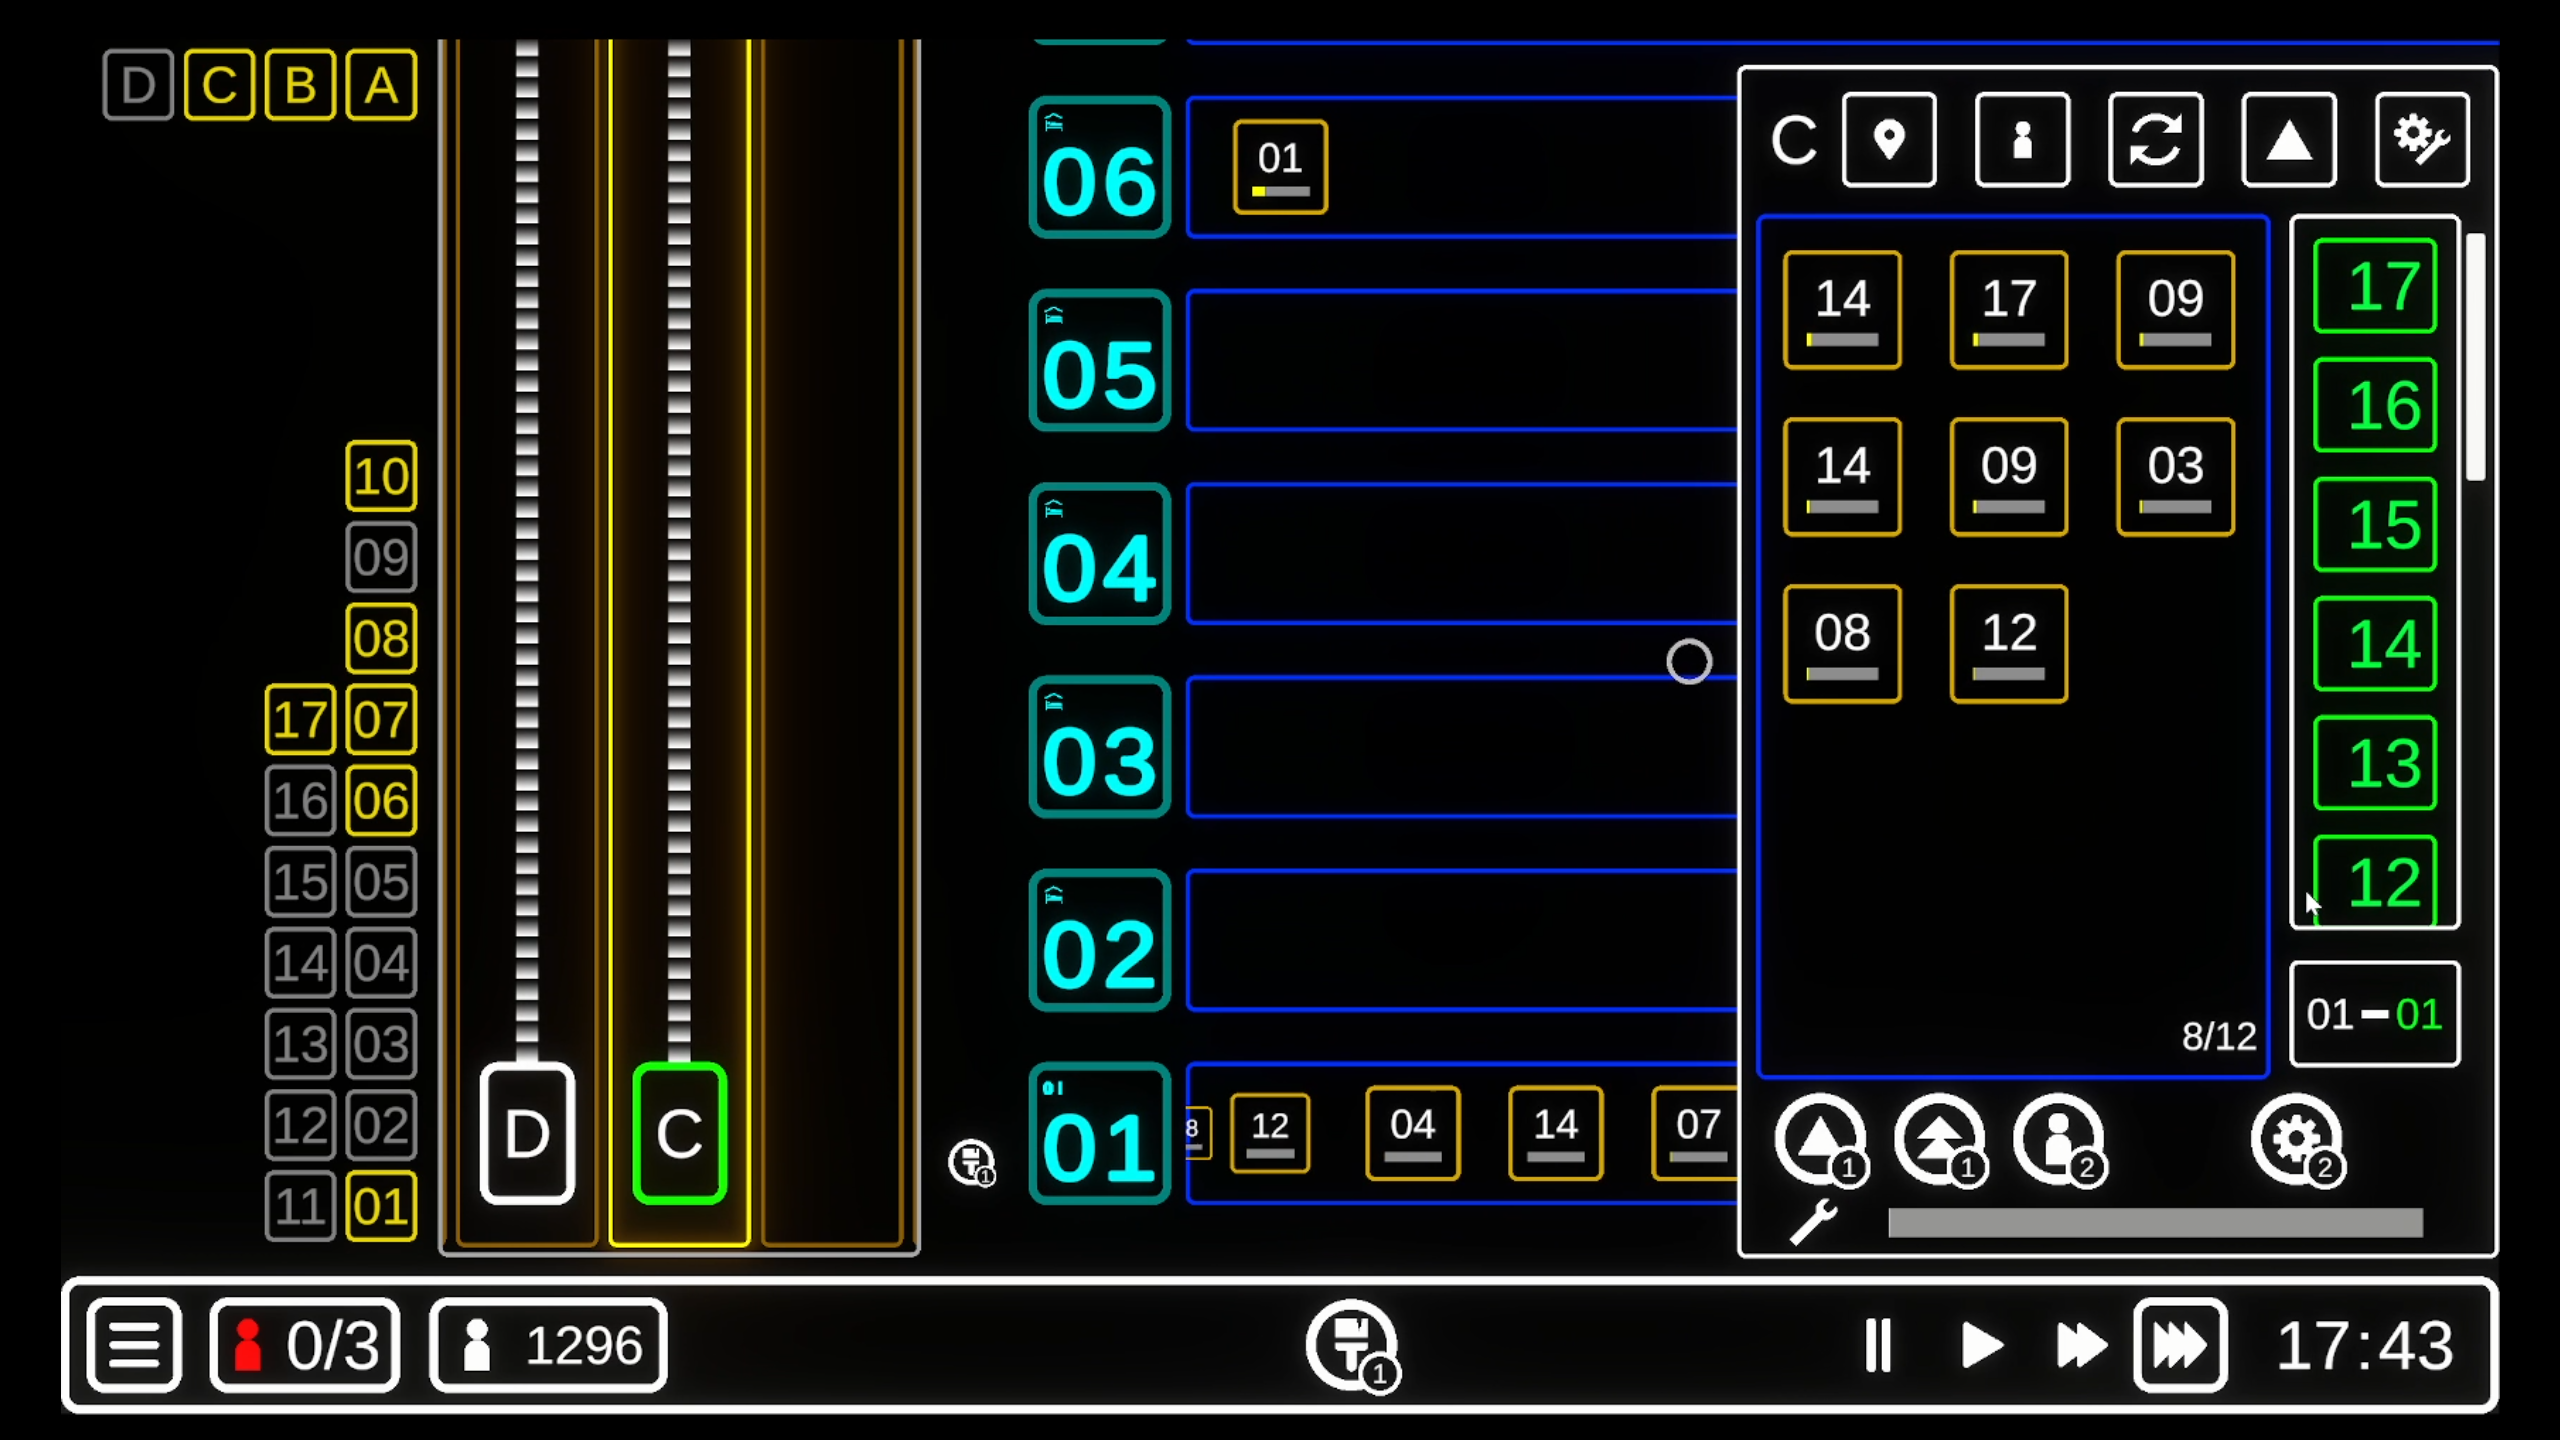Set triple fast-forward speed
Image resolution: width=2560 pixels, height=1440 pixels.
[2179, 1344]
